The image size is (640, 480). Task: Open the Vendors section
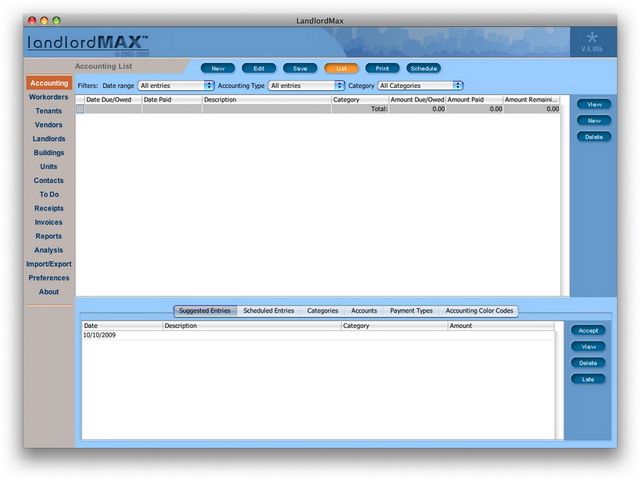coord(49,125)
